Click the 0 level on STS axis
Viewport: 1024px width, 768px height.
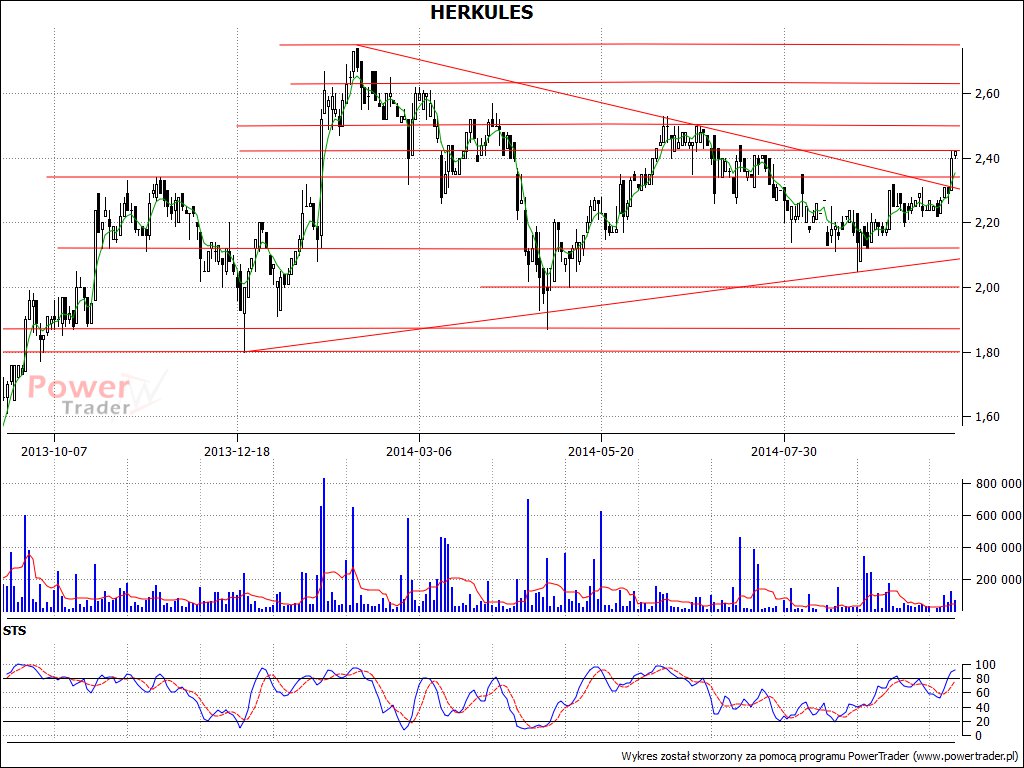point(978,736)
